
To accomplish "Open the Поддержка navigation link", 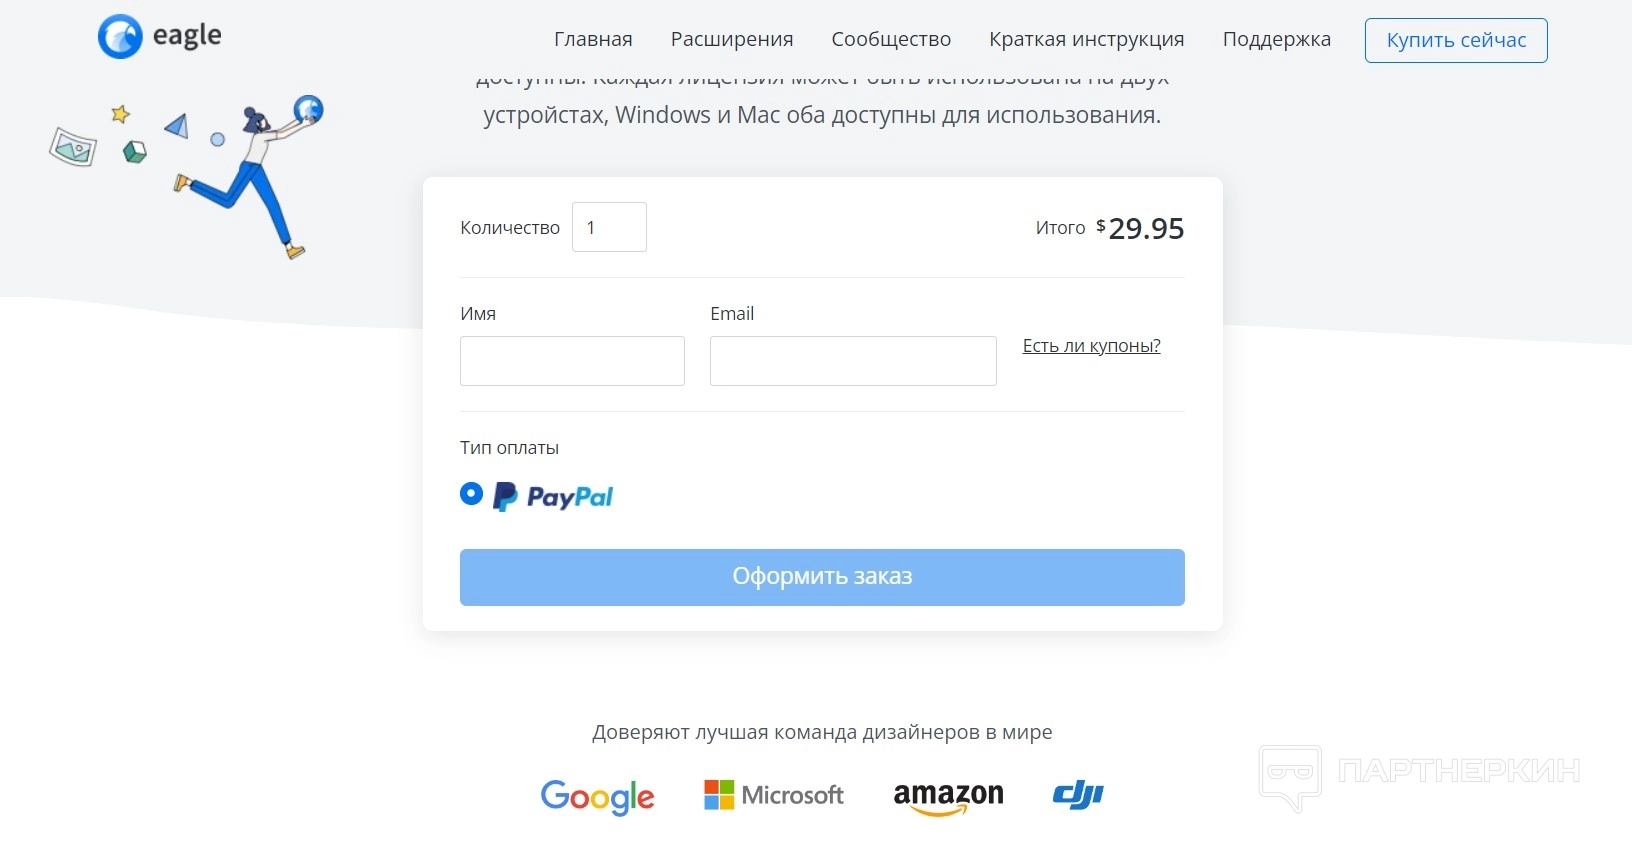I will click(x=1276, y=40).
